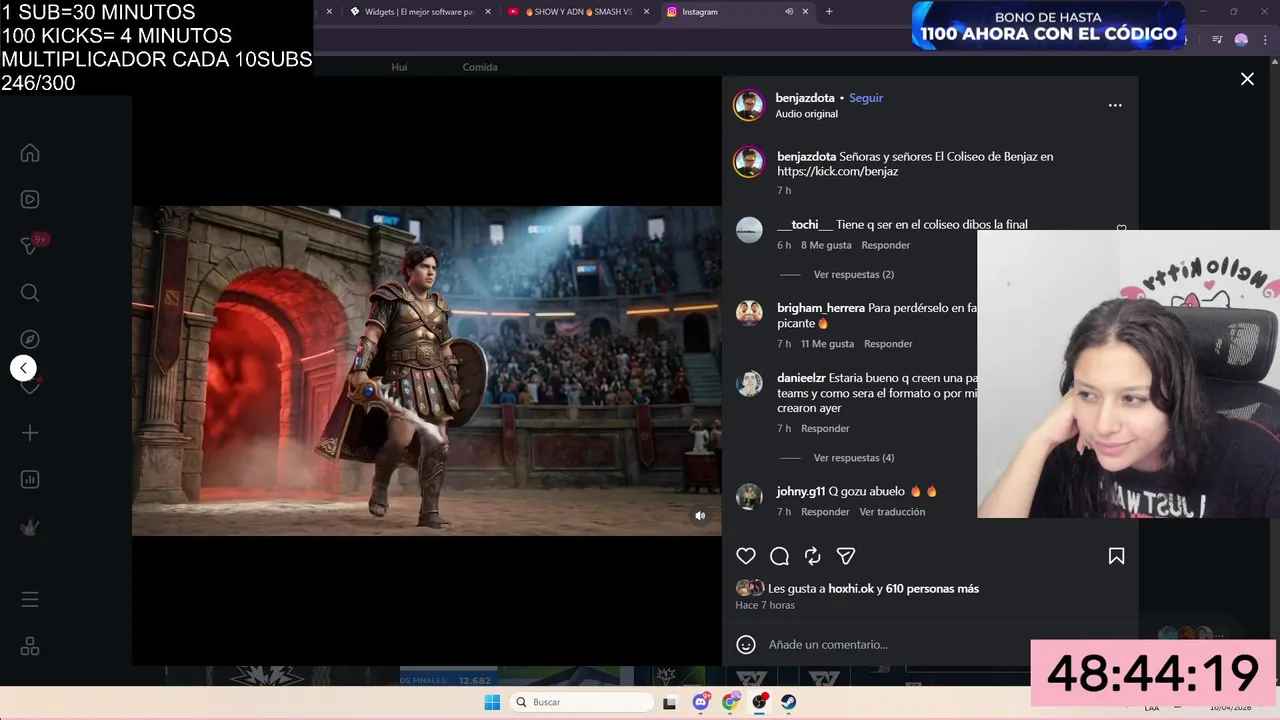Click the 'Hace 7 horas' timestamp

pos(765,606)
